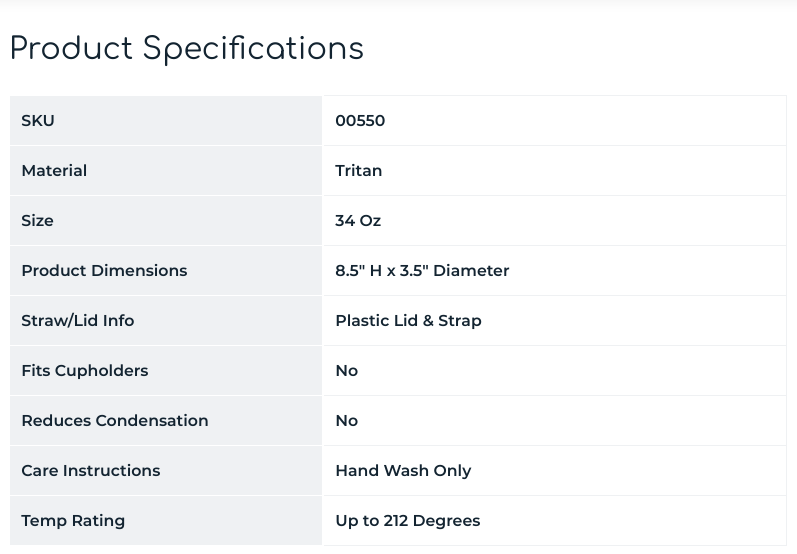Click the Hand Wash Only value

click(x=403, y=471)
